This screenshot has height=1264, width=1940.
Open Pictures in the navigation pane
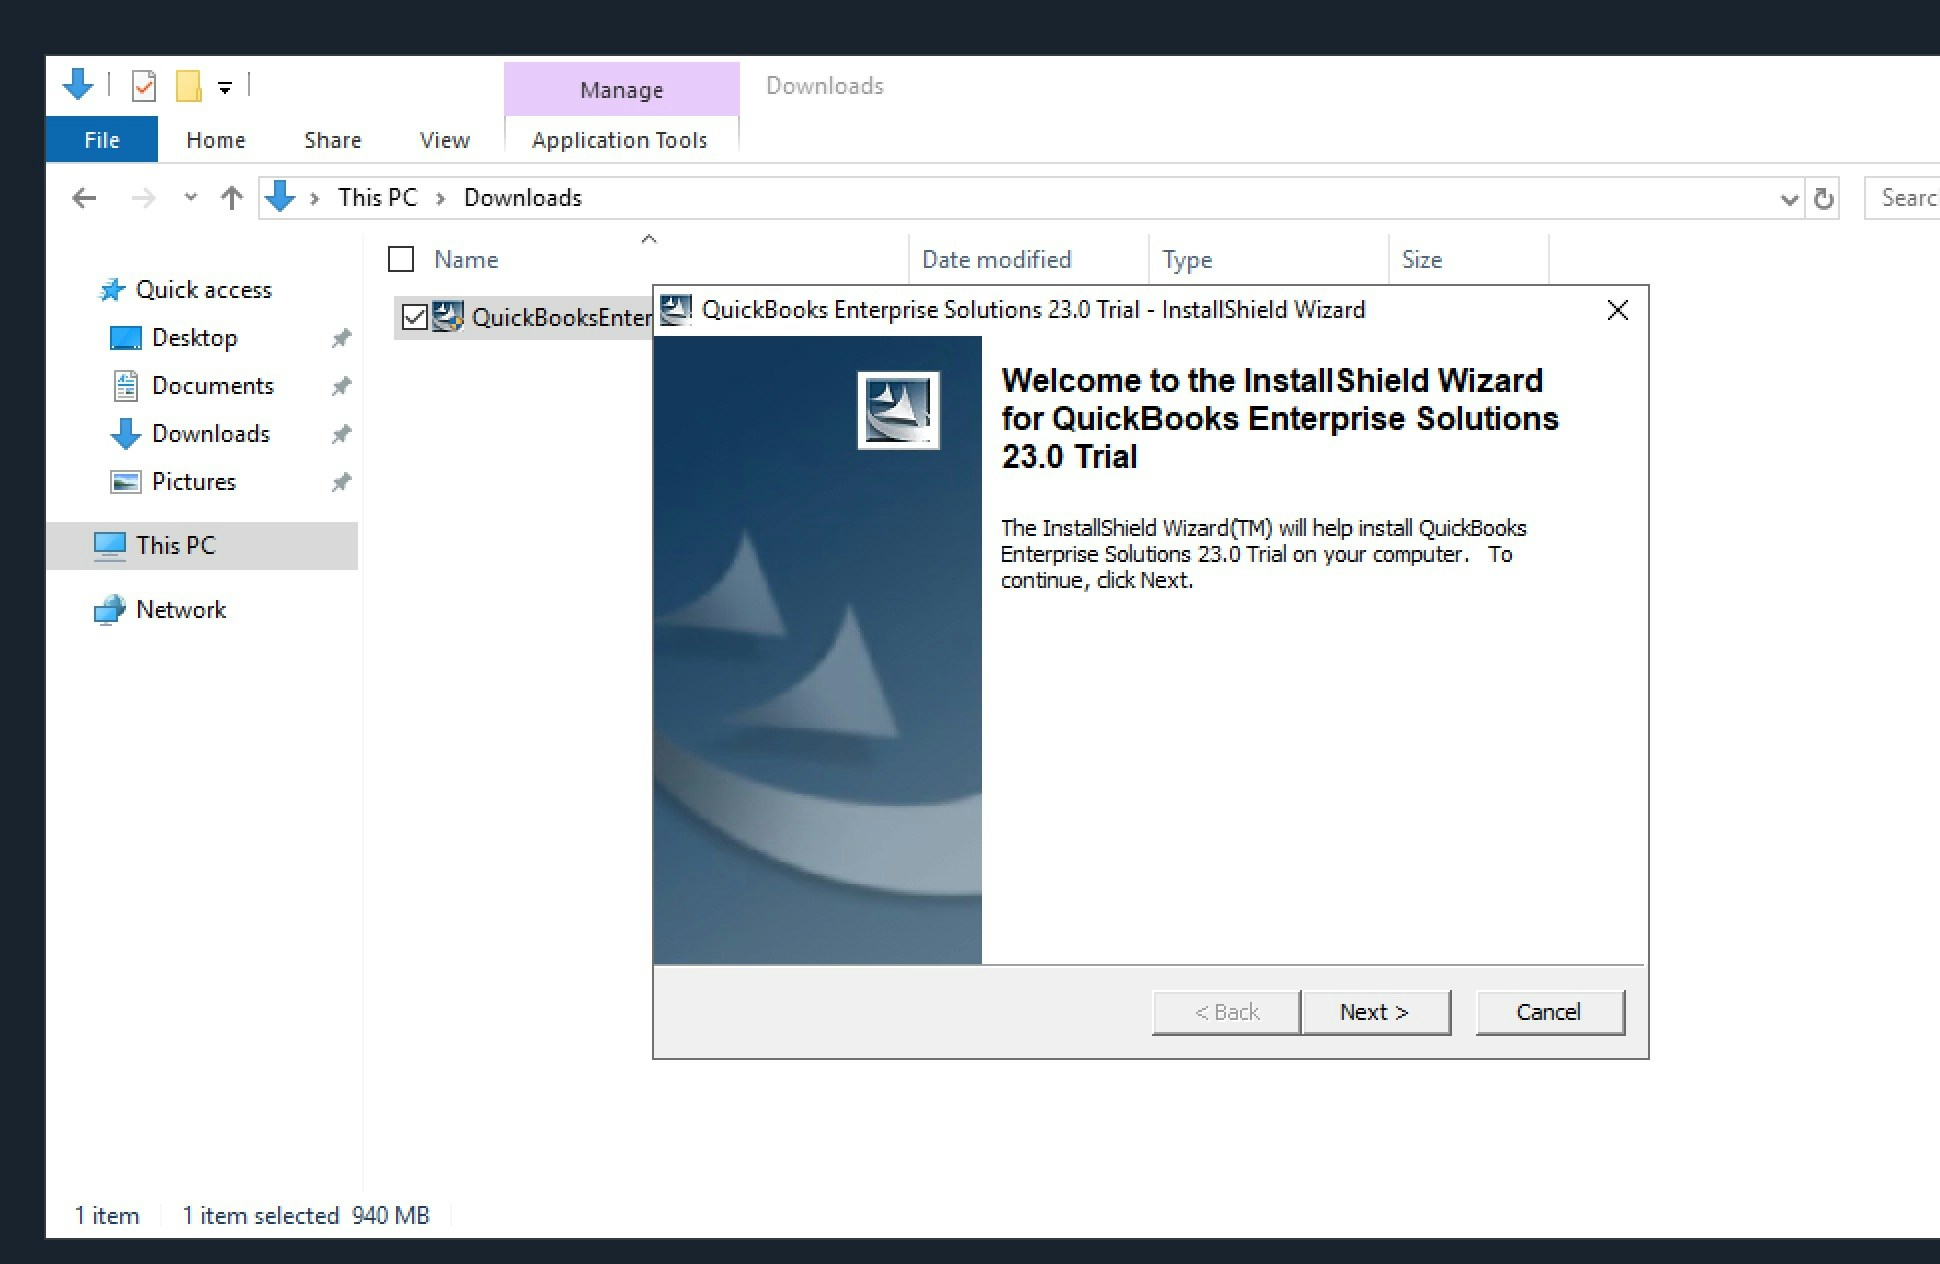(x=193, y=482)
